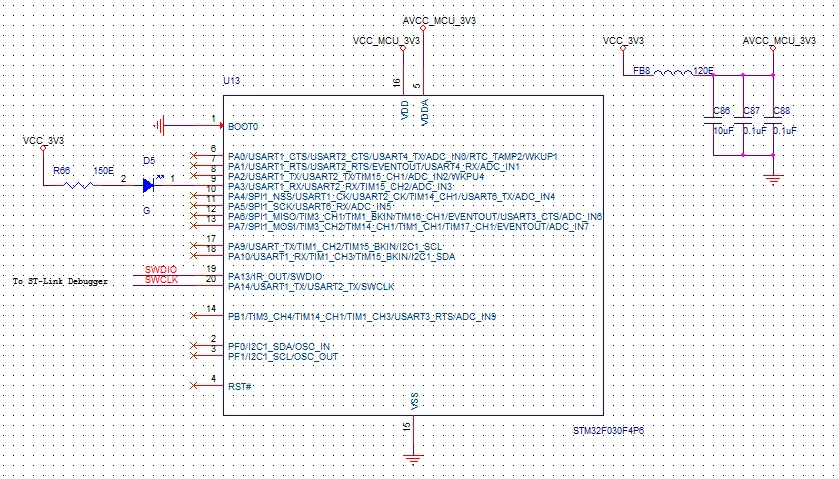Select ground symbol under the capacitors

[773, 179]
